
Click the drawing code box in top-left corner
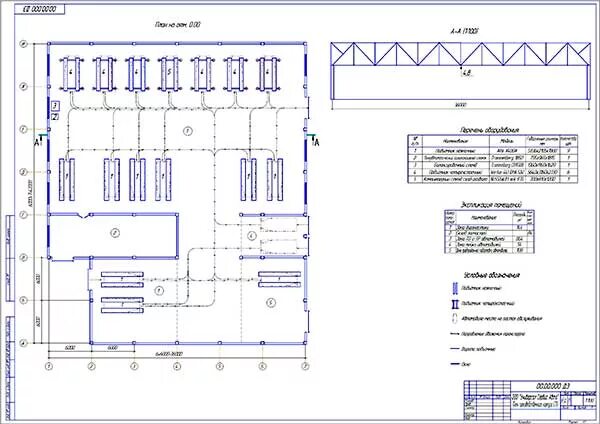coord(39,9)
